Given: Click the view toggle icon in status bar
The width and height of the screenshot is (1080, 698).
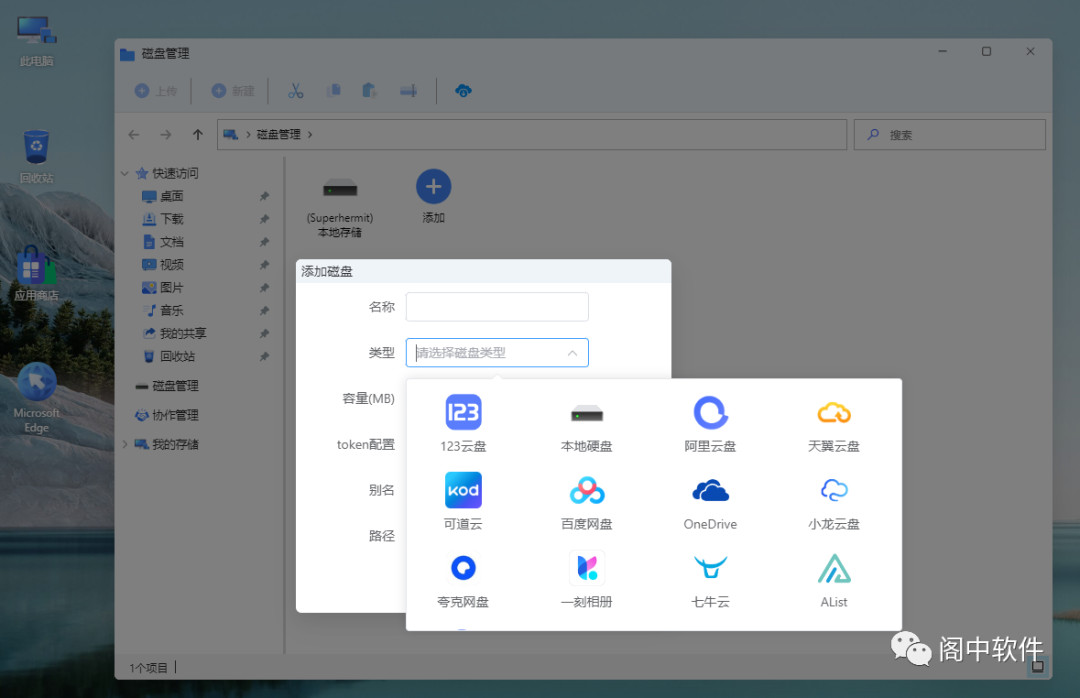Looking at the screenshot, I should tap(1037, 666).
